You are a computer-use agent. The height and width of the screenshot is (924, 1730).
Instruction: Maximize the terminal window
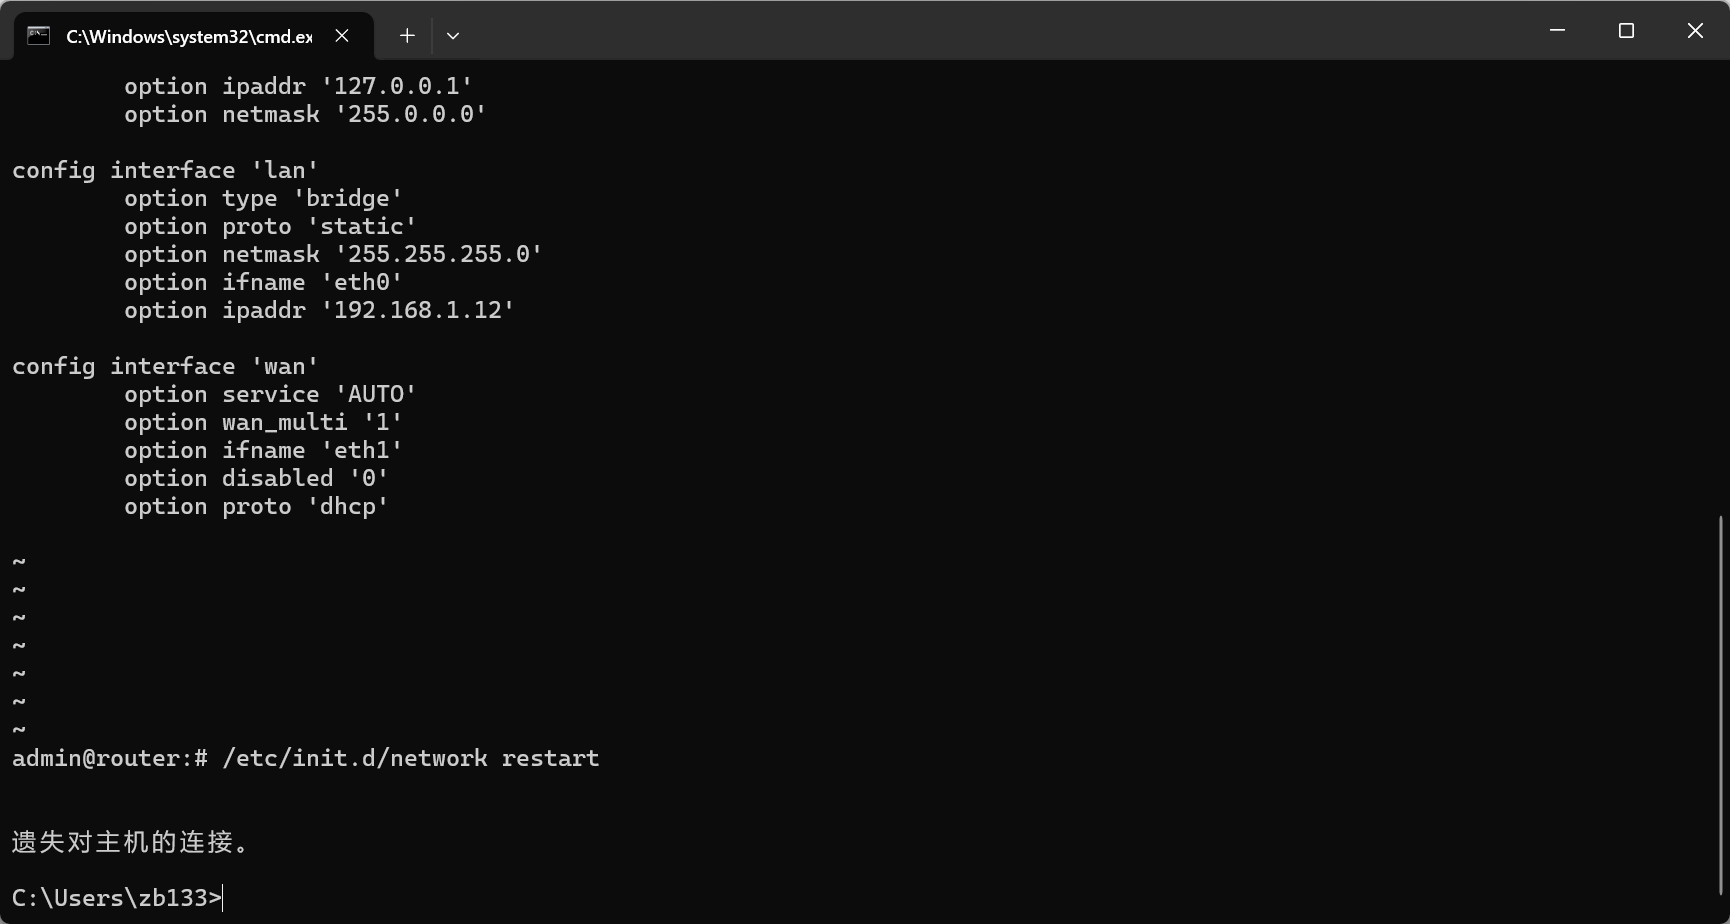click(x=1626, y=31)
